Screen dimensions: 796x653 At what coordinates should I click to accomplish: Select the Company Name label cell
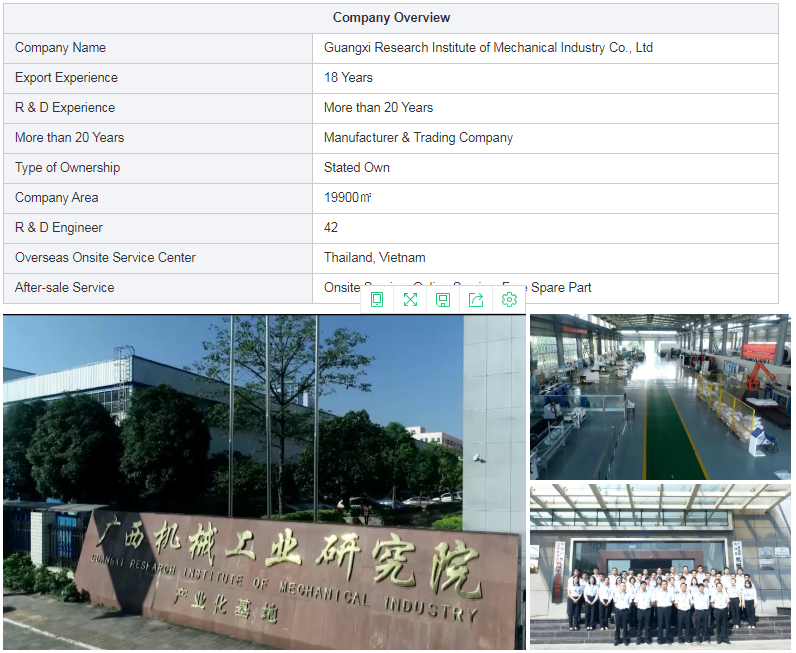(158, 48)
